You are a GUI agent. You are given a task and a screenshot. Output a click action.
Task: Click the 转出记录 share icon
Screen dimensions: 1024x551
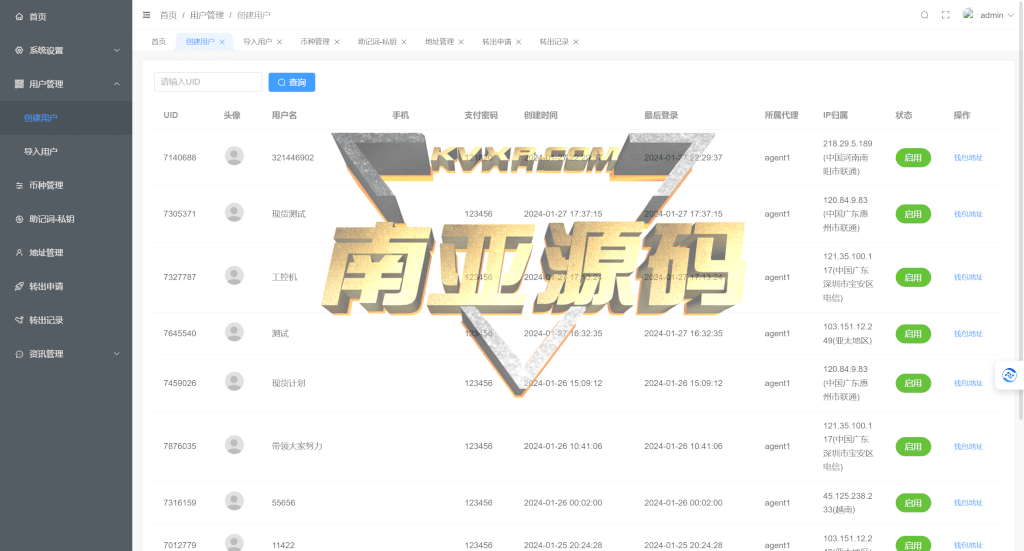pyautogui.click(x=19, y=320)
